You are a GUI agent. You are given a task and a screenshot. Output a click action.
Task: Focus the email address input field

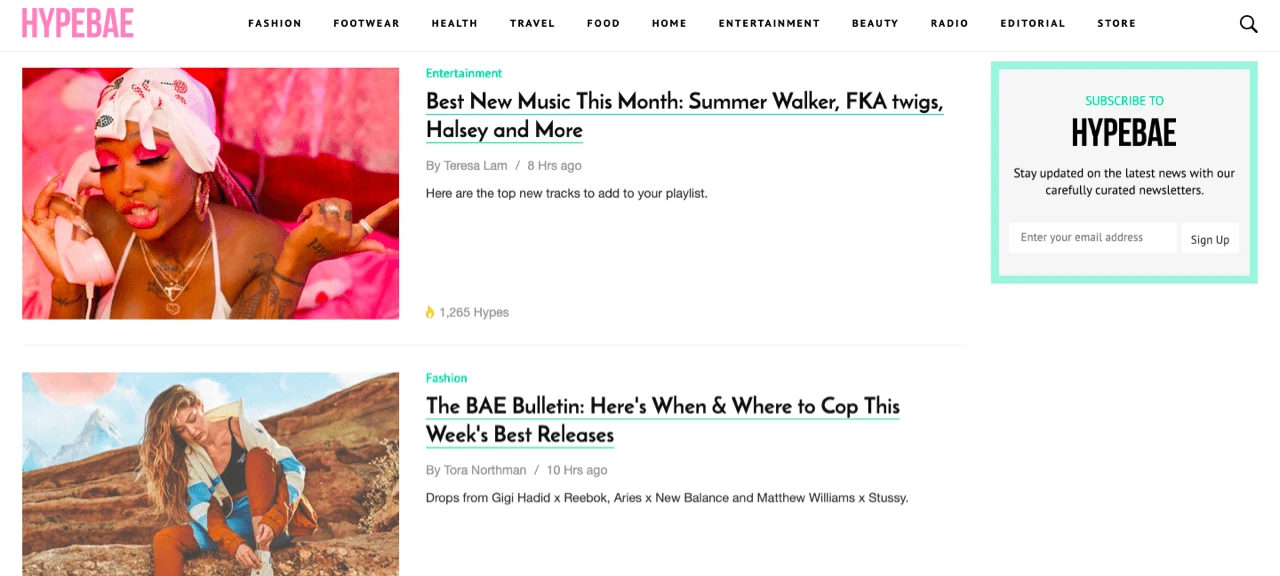[1092, 238]
